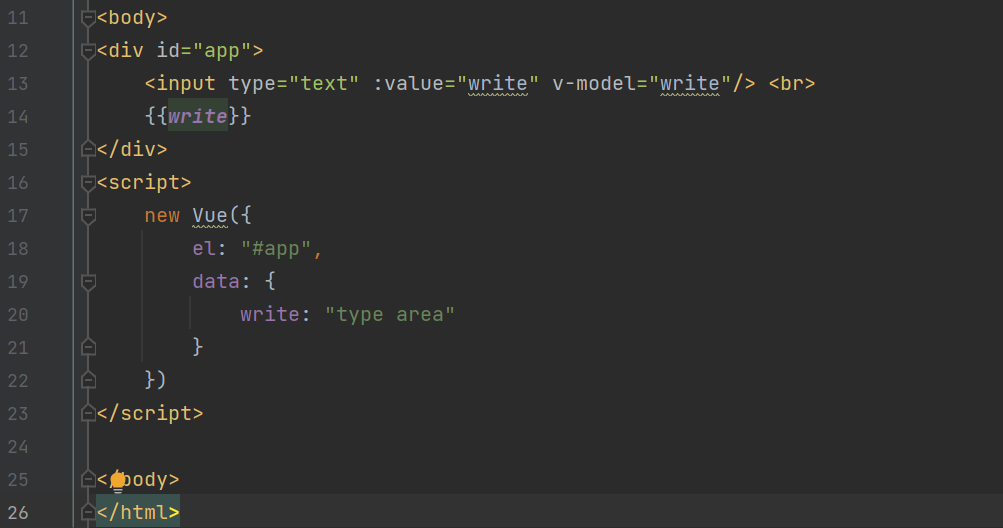Collapse the div id="app" fold marker
This screenshot has height=528, width=1003.
pyautogui.click(x=89, y=51)
